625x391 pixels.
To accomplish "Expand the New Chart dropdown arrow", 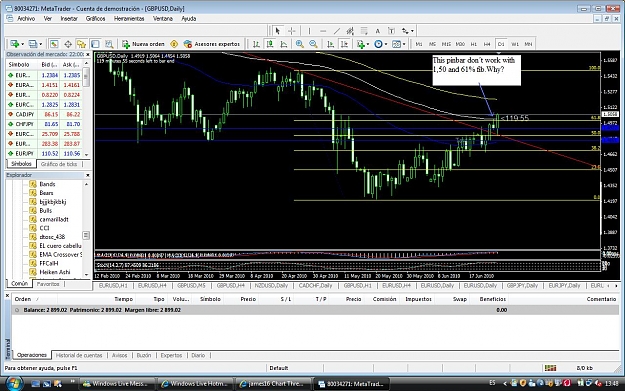I will click(22, 44).
